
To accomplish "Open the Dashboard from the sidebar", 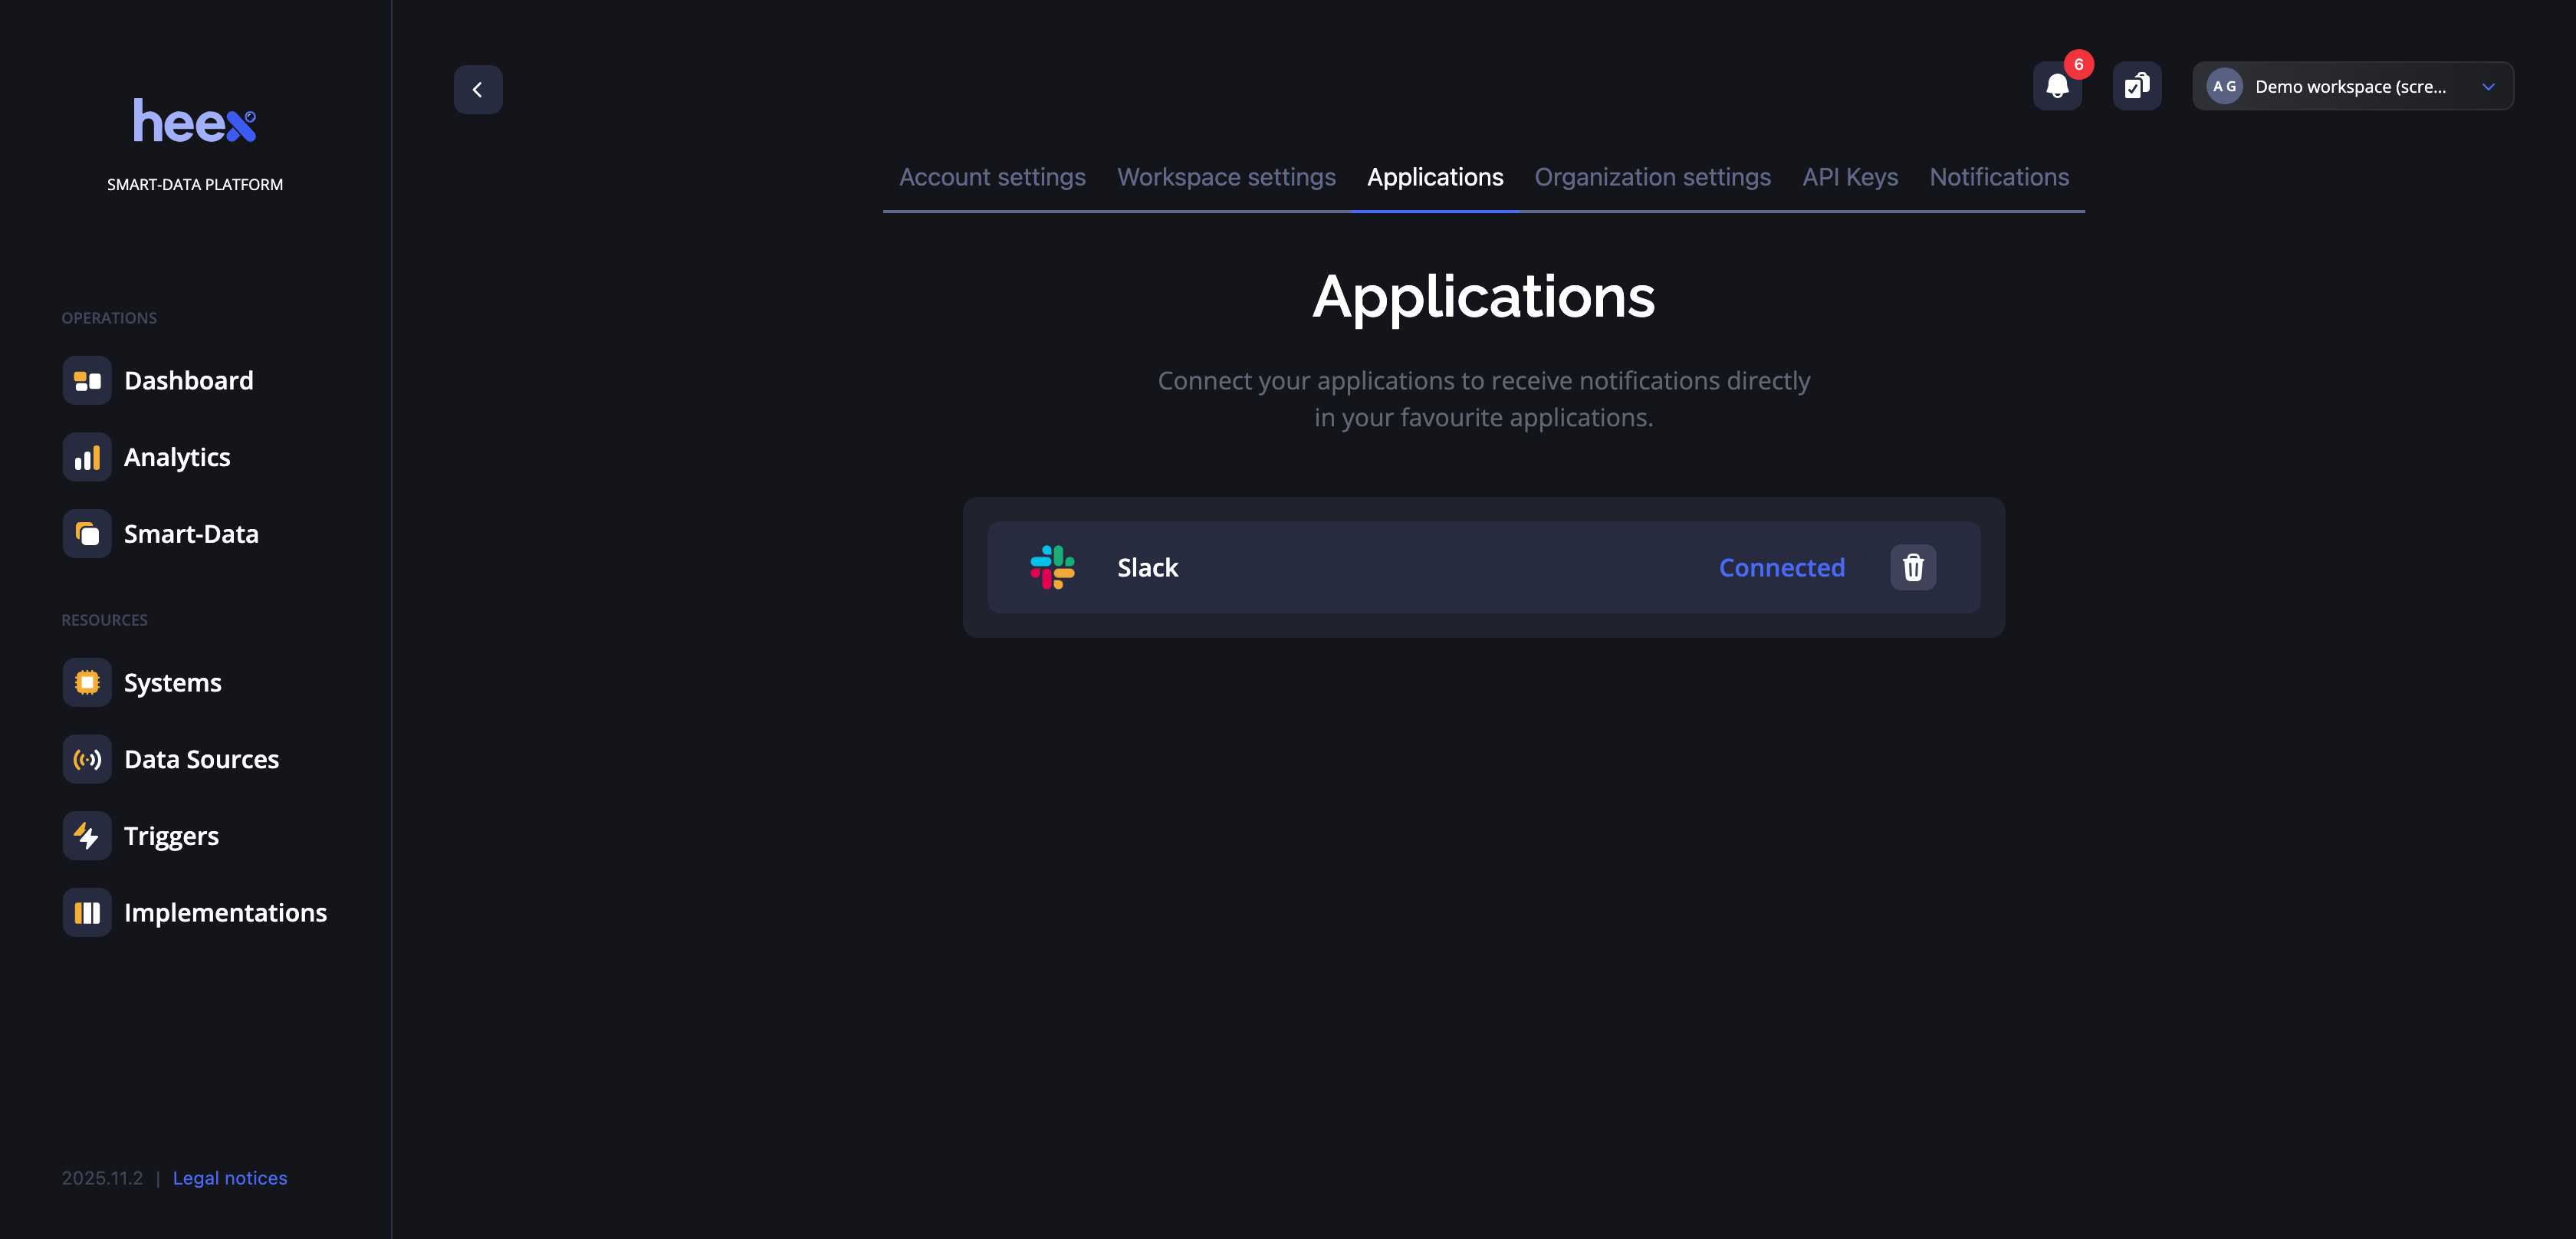I will pyautogui.click(x=188, y=380).
